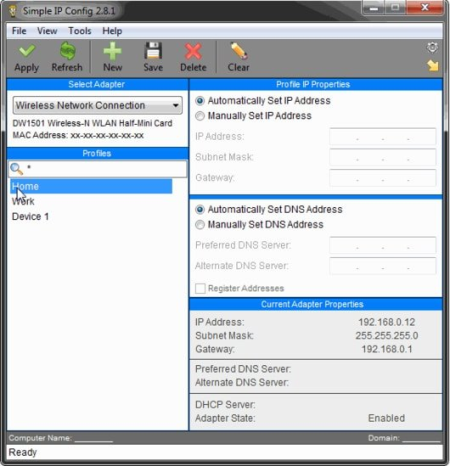Click the current IP value 192.168.0.12
The image size is (450, 466).
(x=387, y=322)
